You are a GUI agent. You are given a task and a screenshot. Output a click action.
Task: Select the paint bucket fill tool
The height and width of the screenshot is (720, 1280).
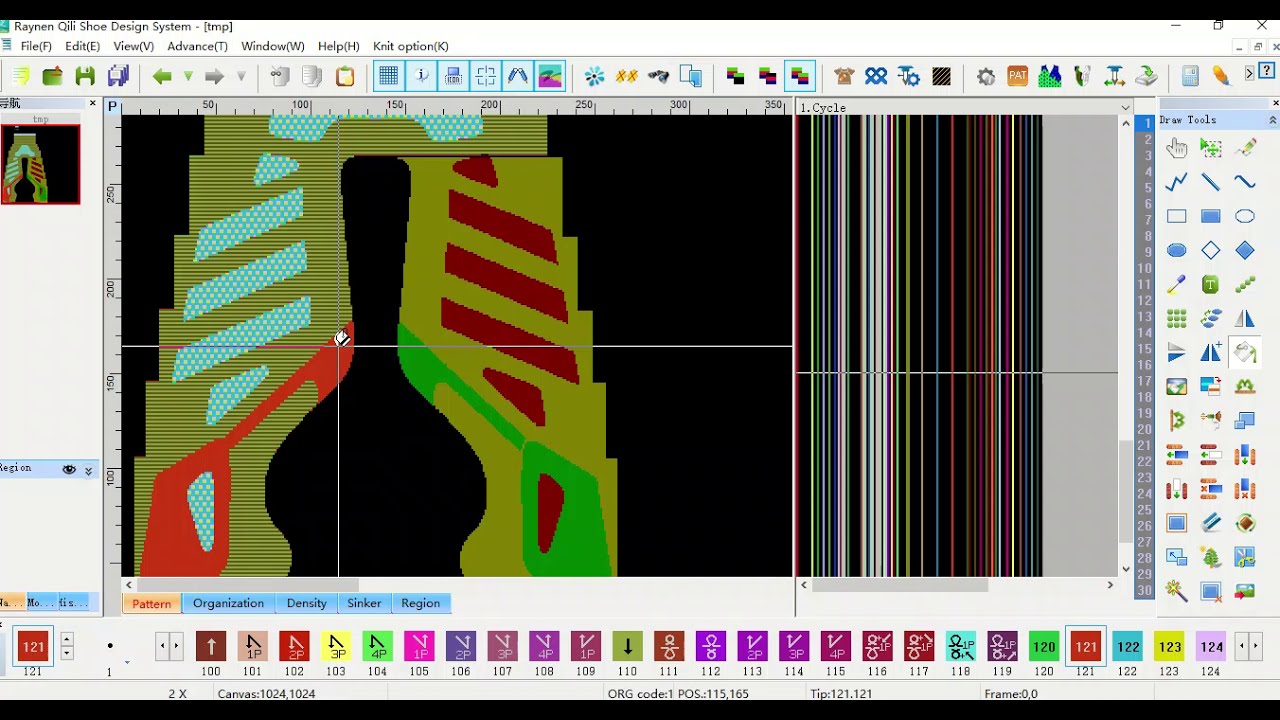tap(1245, 352)
